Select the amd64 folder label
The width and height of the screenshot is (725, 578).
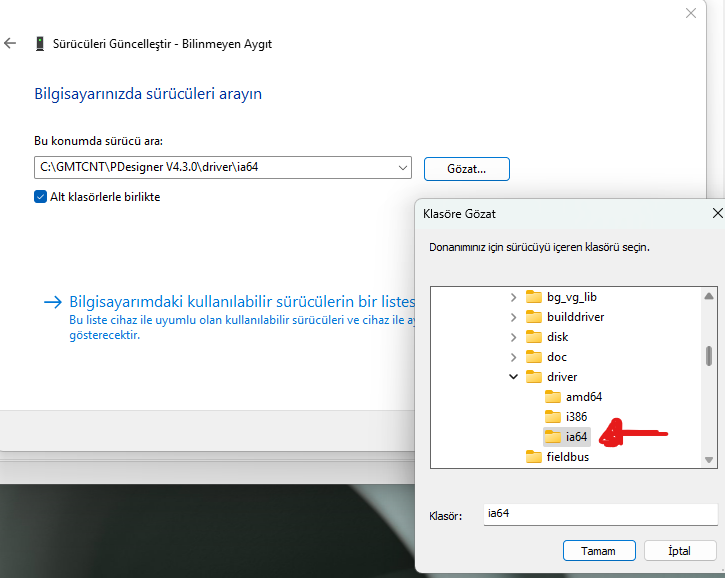(584, 397)
